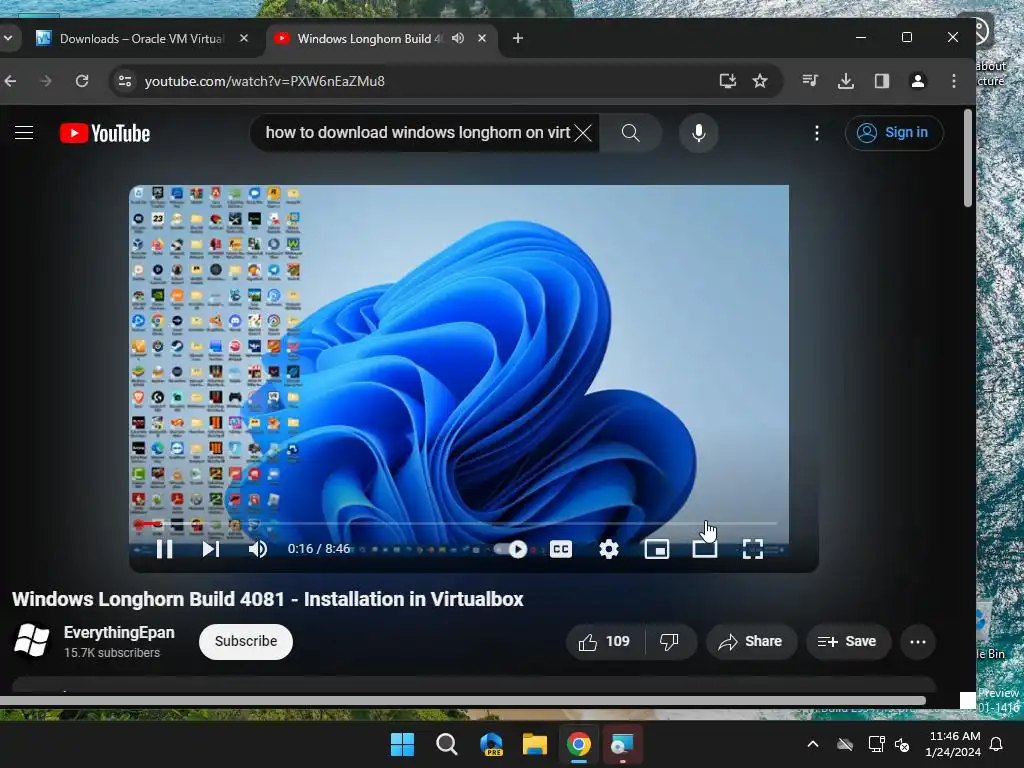Open the Chrome downloads button
Viewport: 1024px width, 768px height.
(846, 81)
